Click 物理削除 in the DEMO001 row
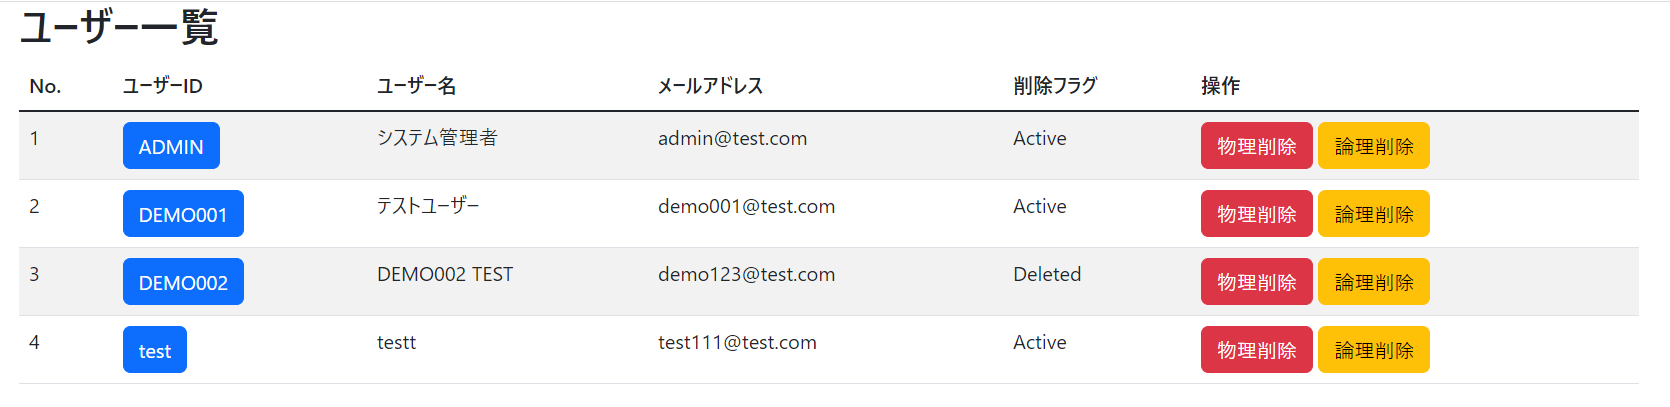Viewport: 1670px width, 407px height. pos(1256,214)
